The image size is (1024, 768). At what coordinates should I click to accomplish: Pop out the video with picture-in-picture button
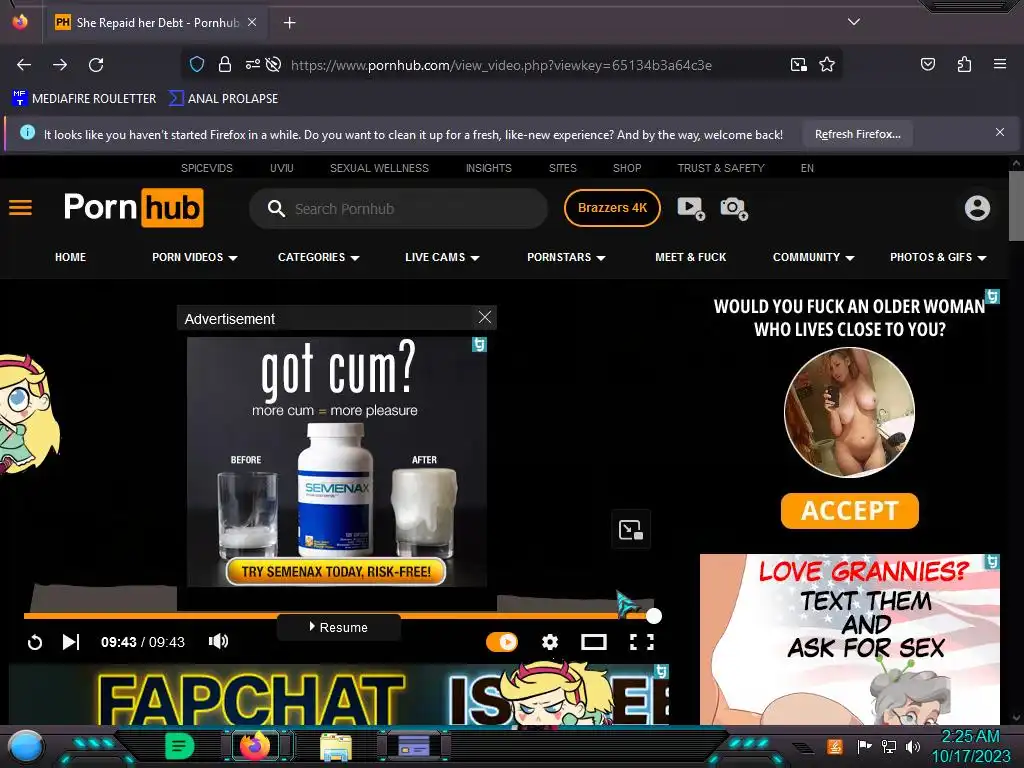coord(631,529)
